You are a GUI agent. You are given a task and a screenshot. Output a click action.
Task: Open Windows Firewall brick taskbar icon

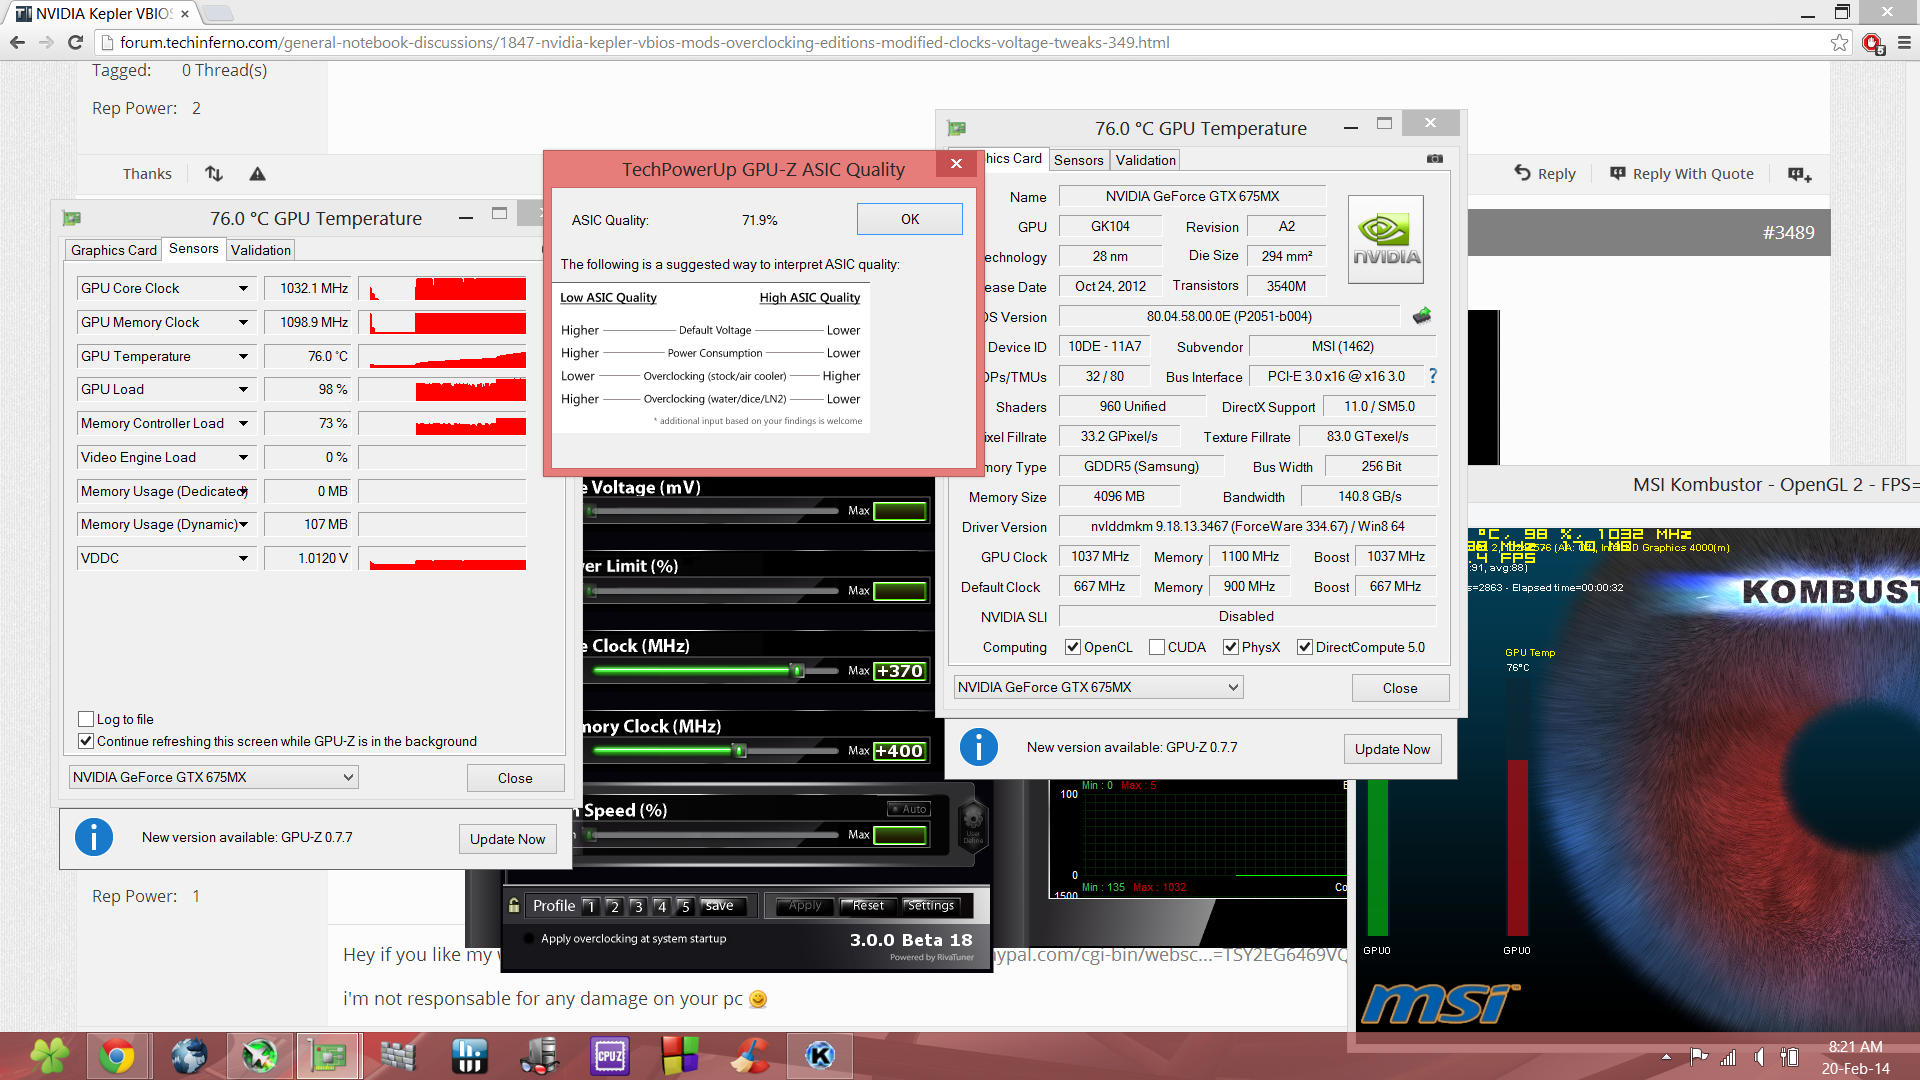pos(398,1056)
